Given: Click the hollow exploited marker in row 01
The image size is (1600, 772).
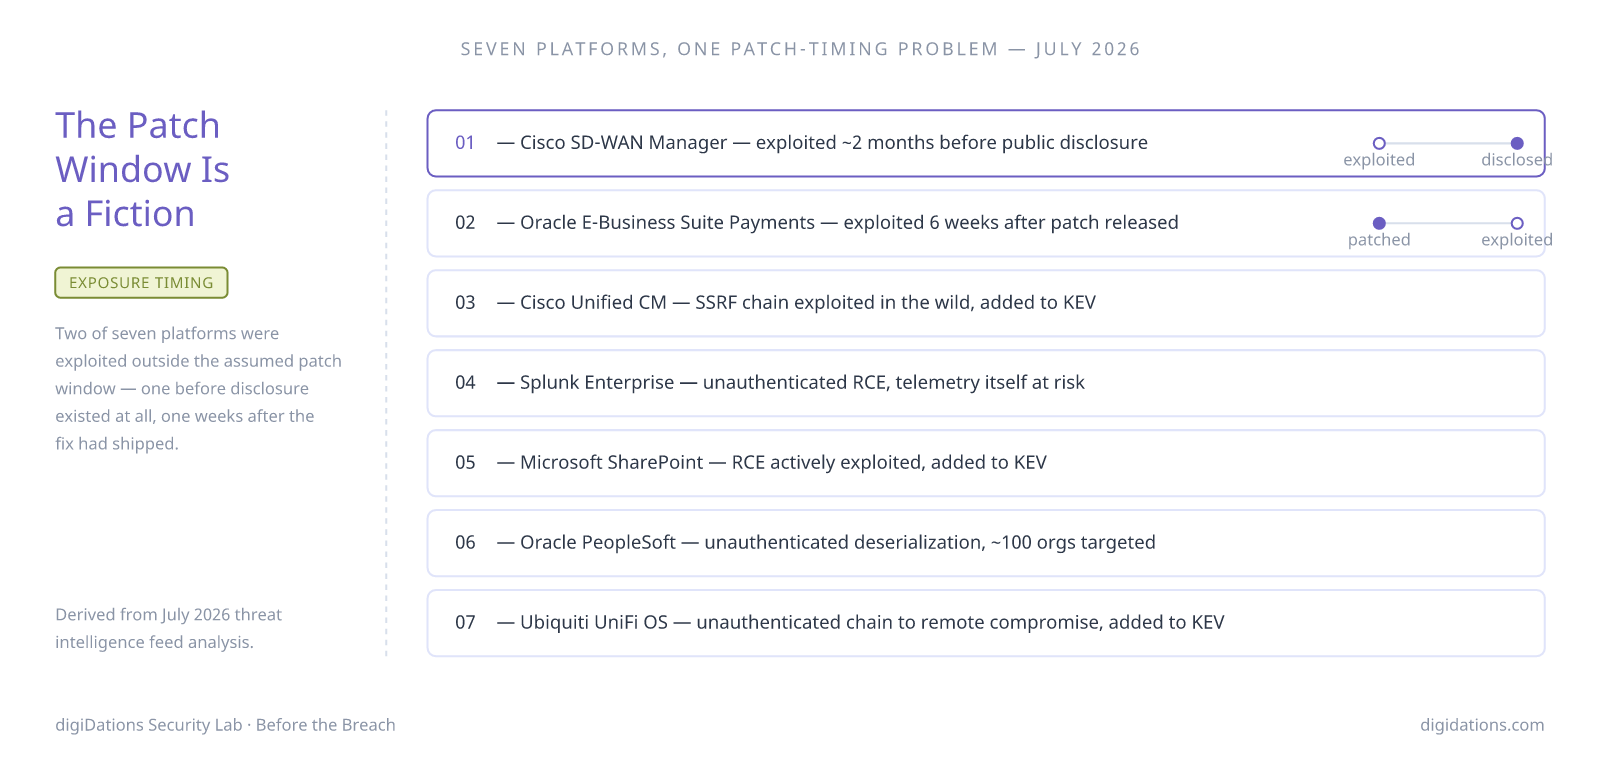Looking at the screenshot, I should pyautogui.click(x=1379, y=143).
